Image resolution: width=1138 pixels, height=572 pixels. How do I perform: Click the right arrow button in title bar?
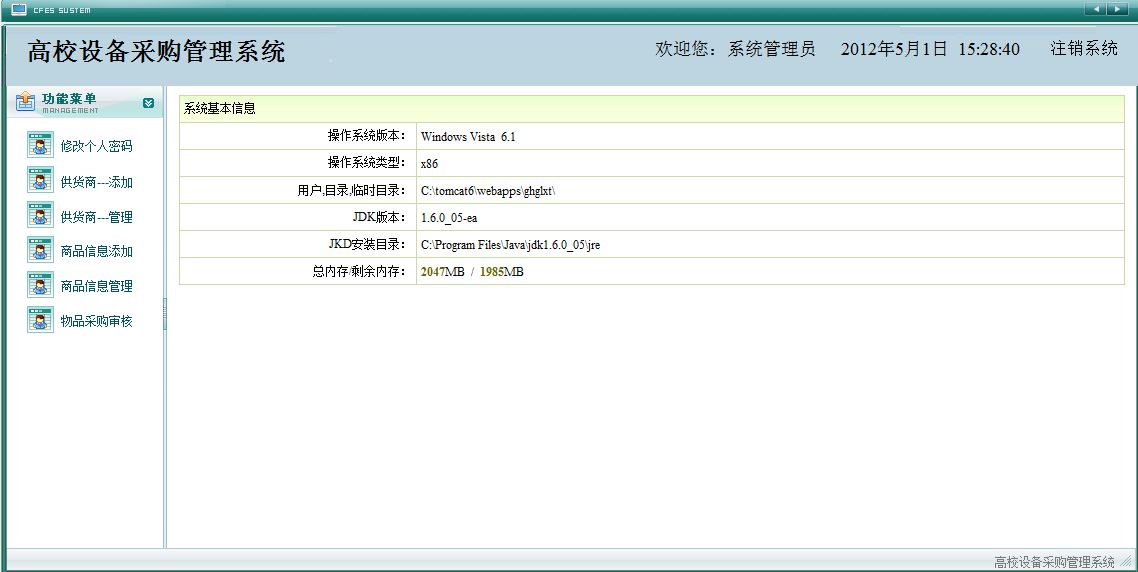(1117, 9)
